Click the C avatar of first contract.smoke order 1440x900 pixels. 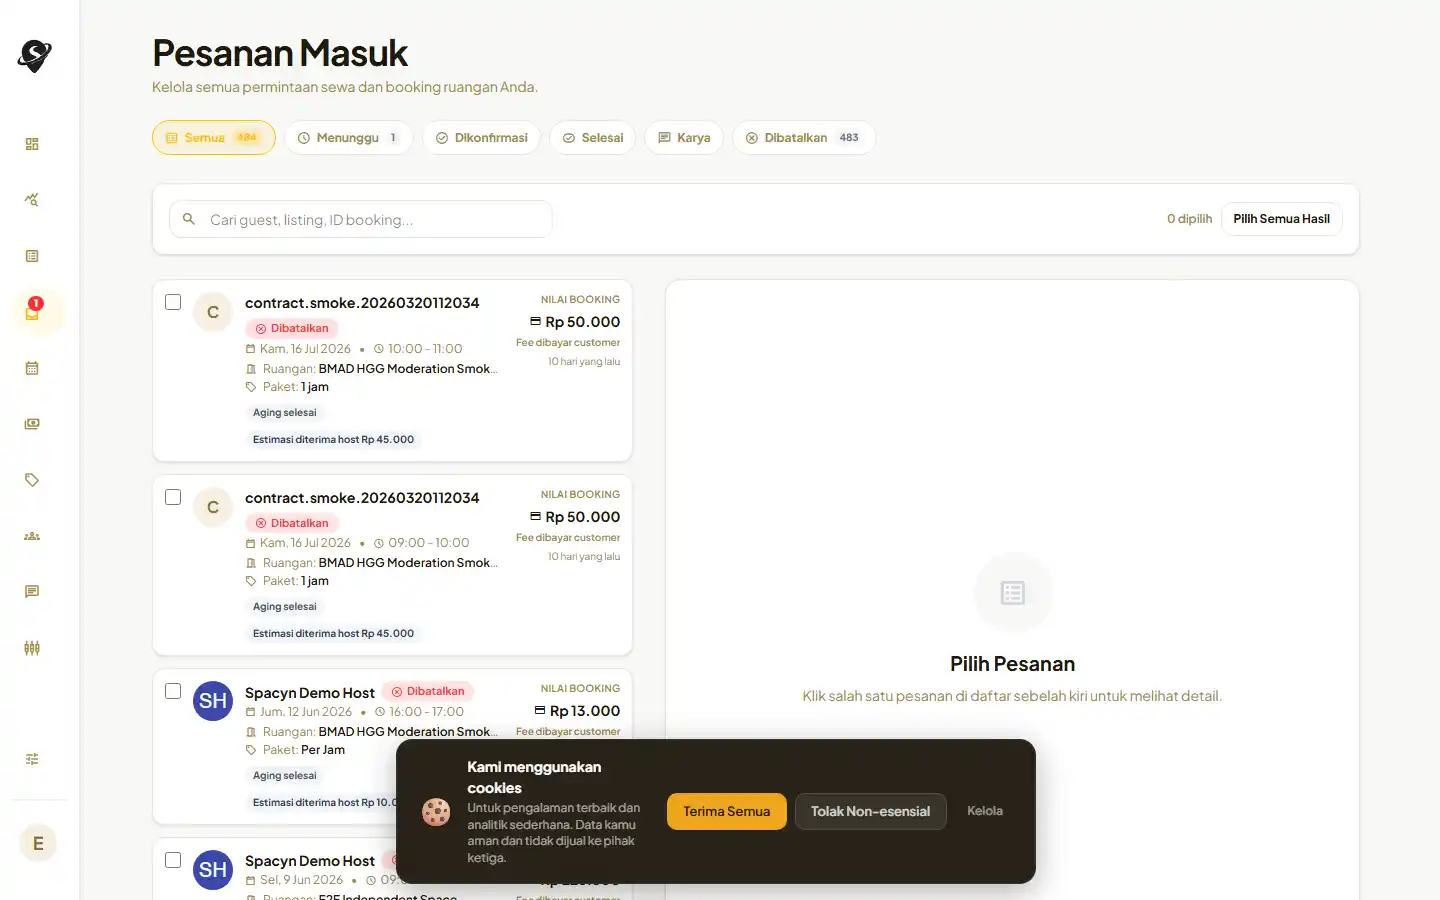coord(213,312)
